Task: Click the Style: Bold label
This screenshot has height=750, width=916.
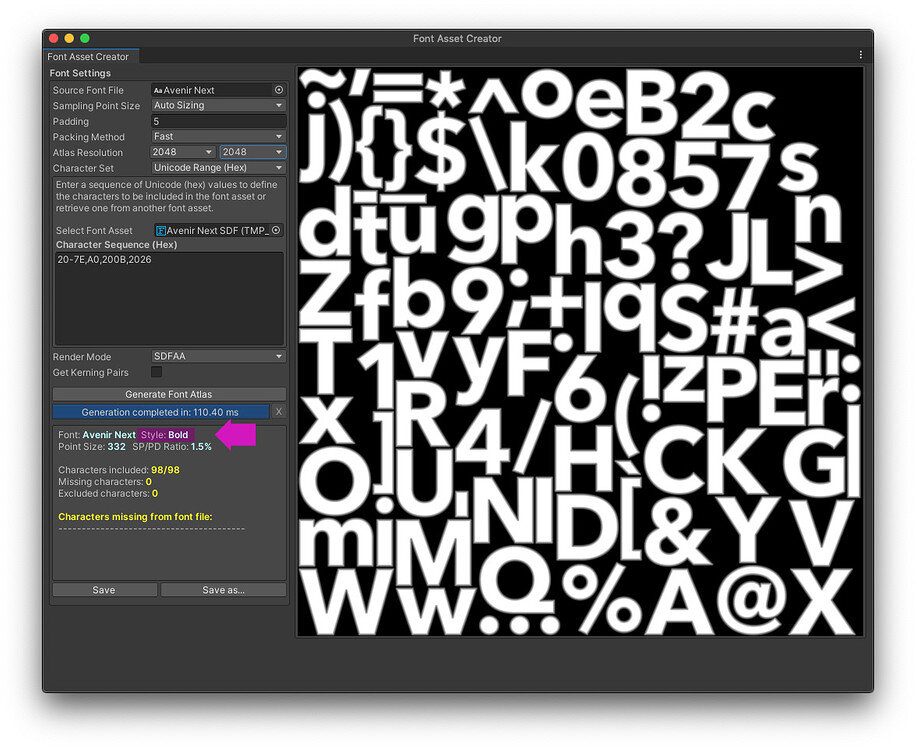Action: coord(165,435)
